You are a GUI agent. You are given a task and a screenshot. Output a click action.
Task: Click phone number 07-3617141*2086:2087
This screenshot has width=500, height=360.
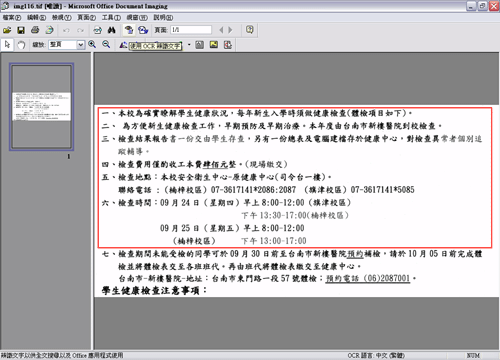253,190
